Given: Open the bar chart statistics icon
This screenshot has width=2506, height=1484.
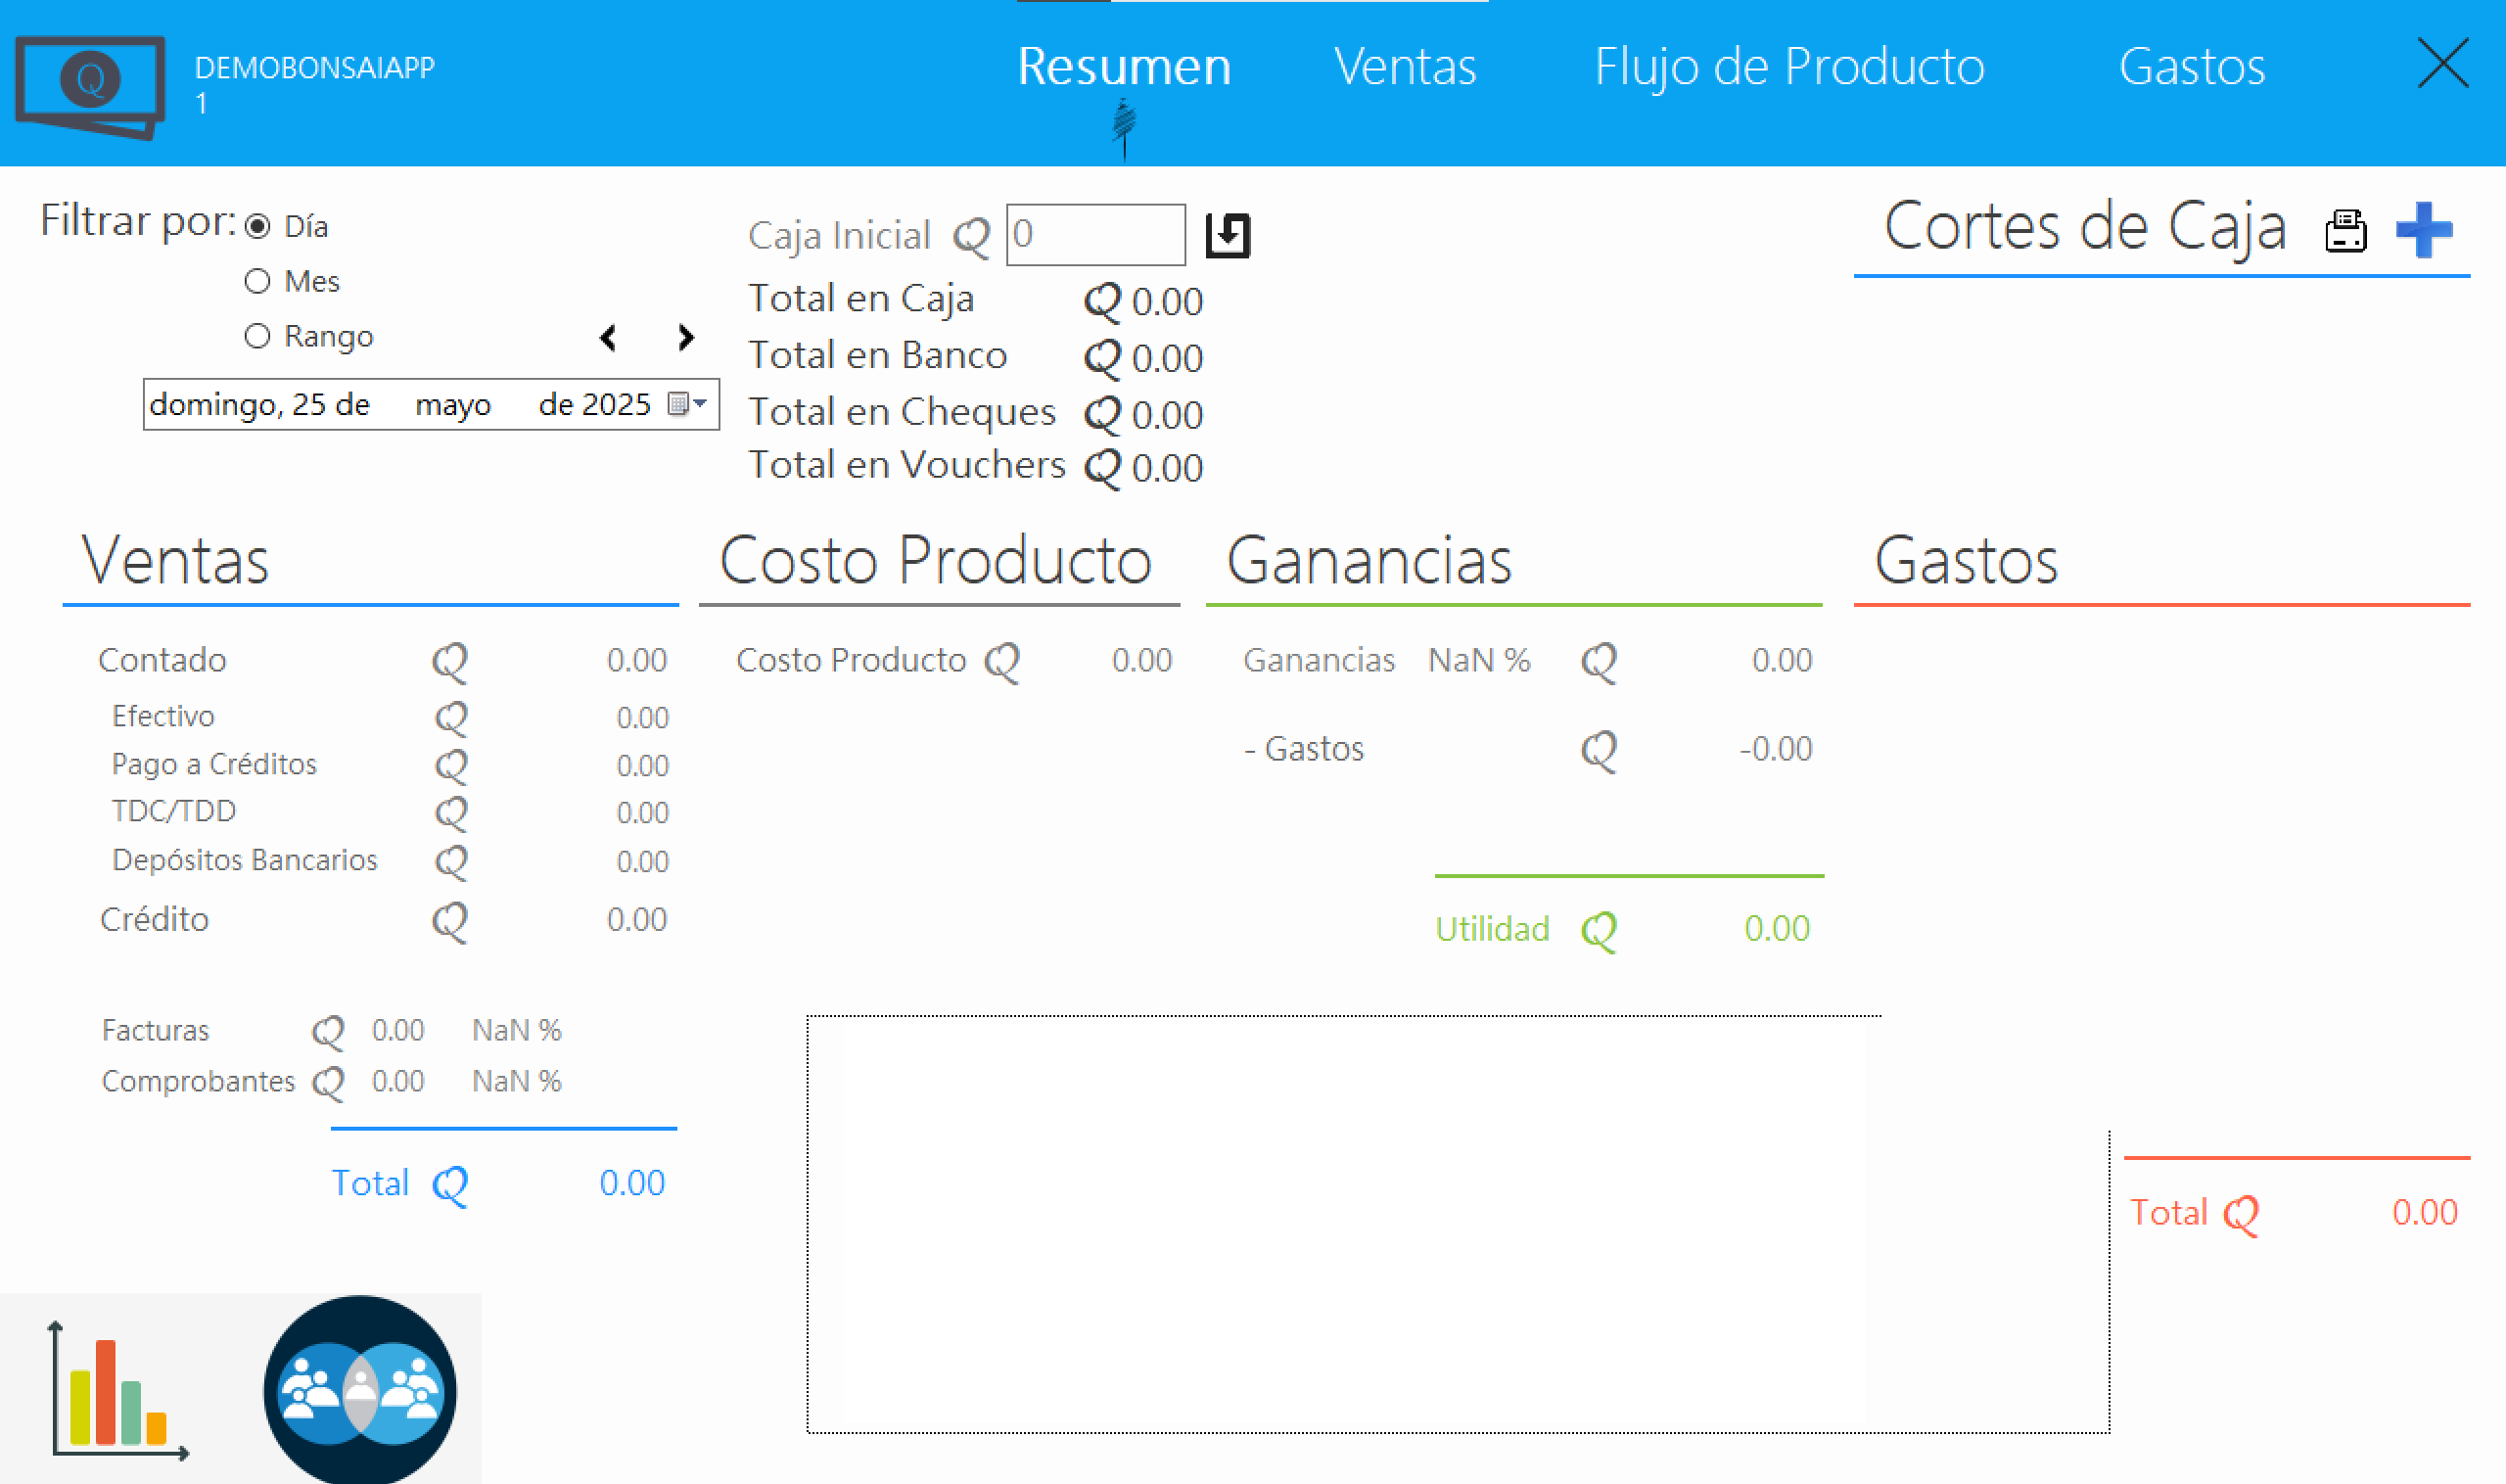Looking at the screenshot, I should (x=118, y=1390).
